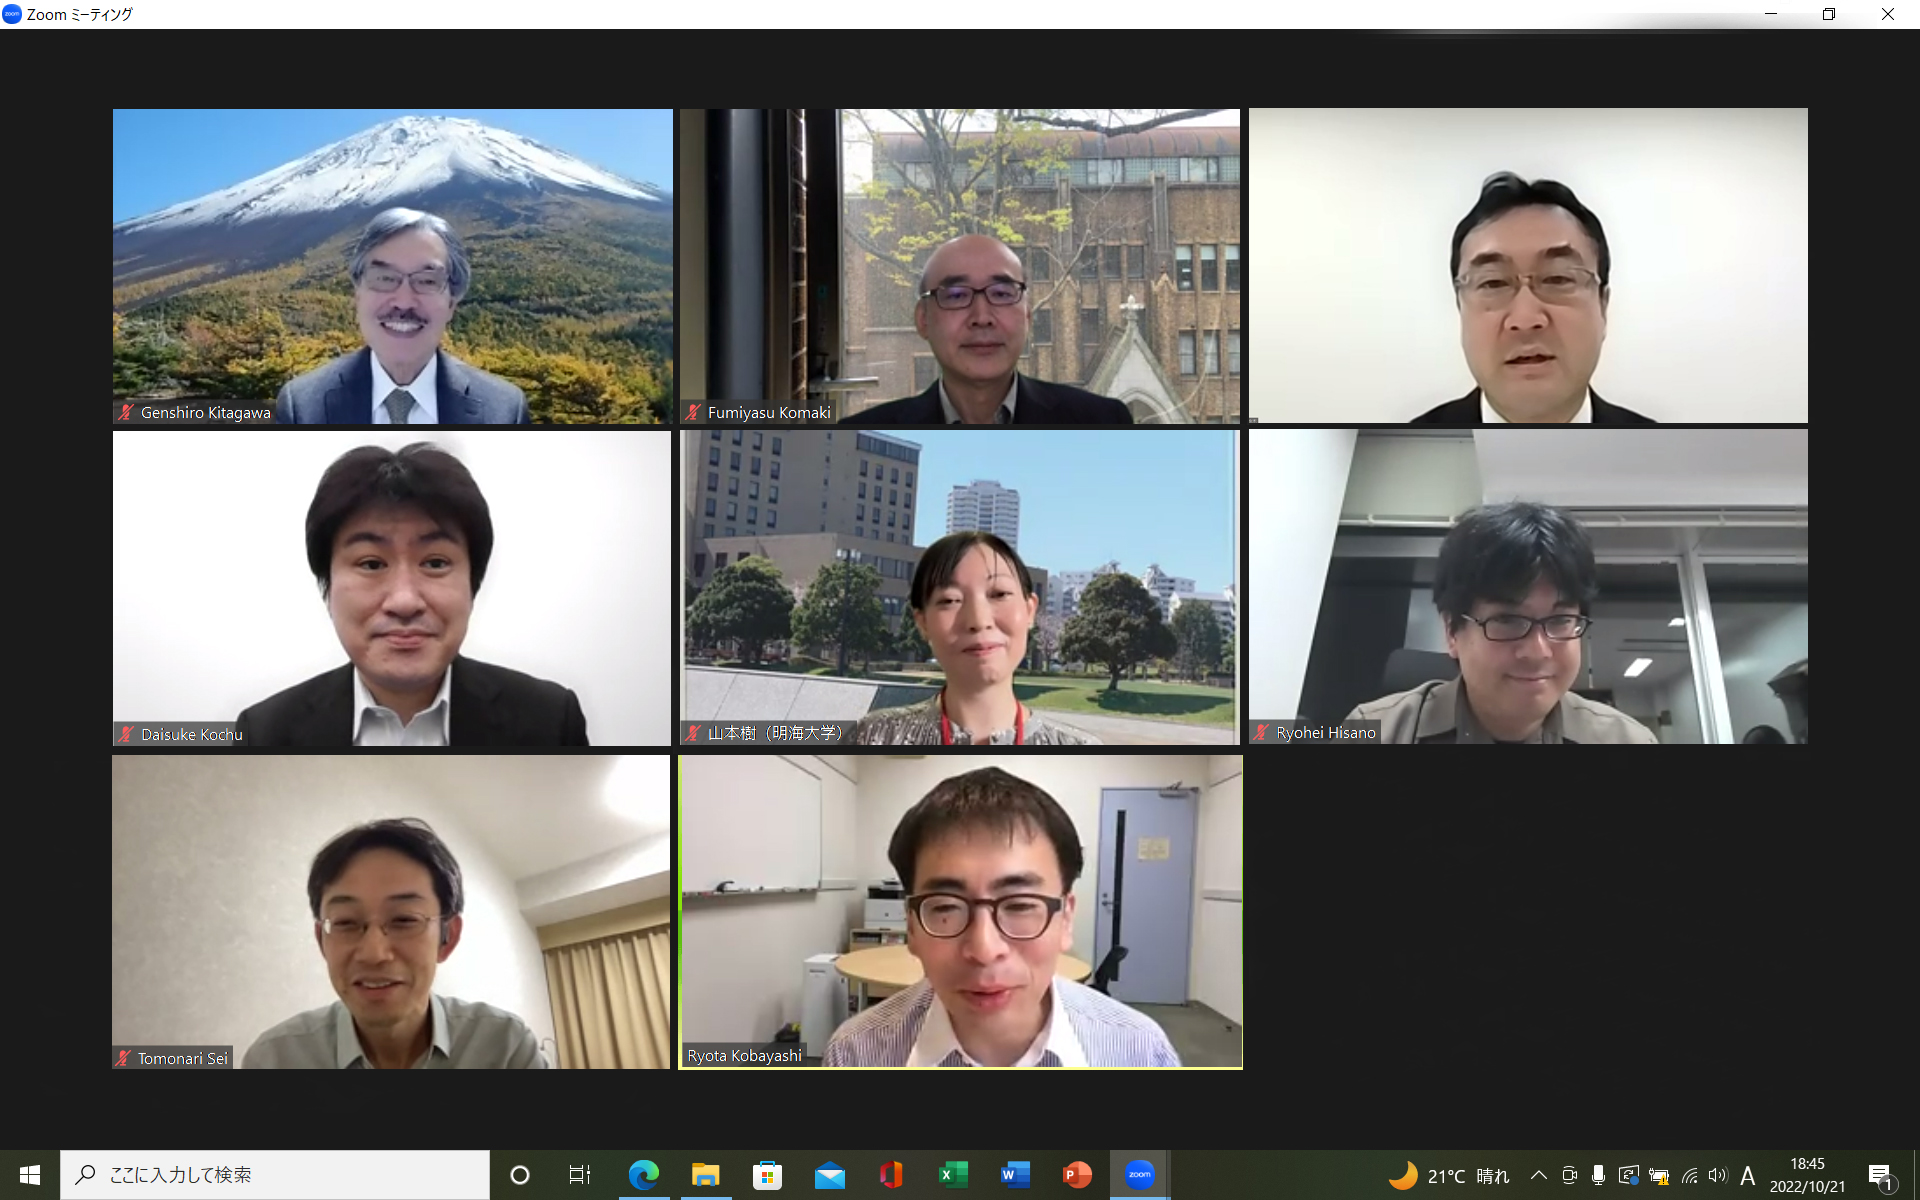Click muted mic icon beside Daisuke Kochu

click(x=126, y=734)
